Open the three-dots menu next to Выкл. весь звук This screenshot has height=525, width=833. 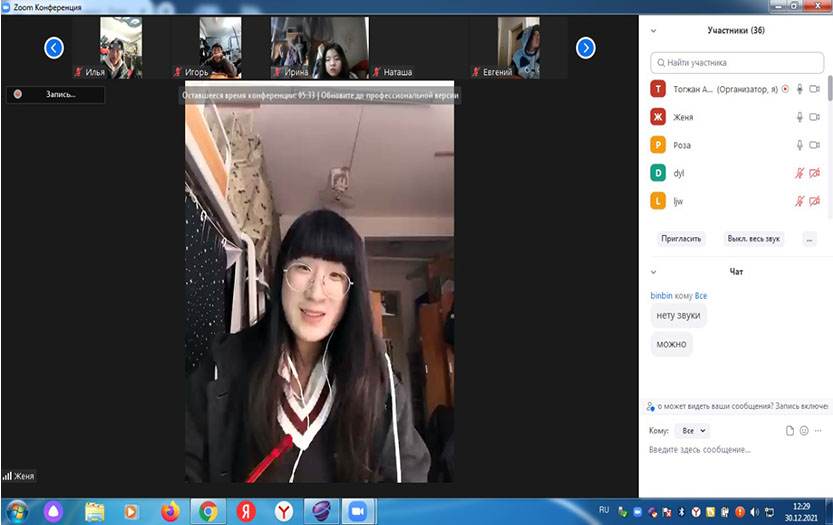pyautogui.click(x=809, y=239)
